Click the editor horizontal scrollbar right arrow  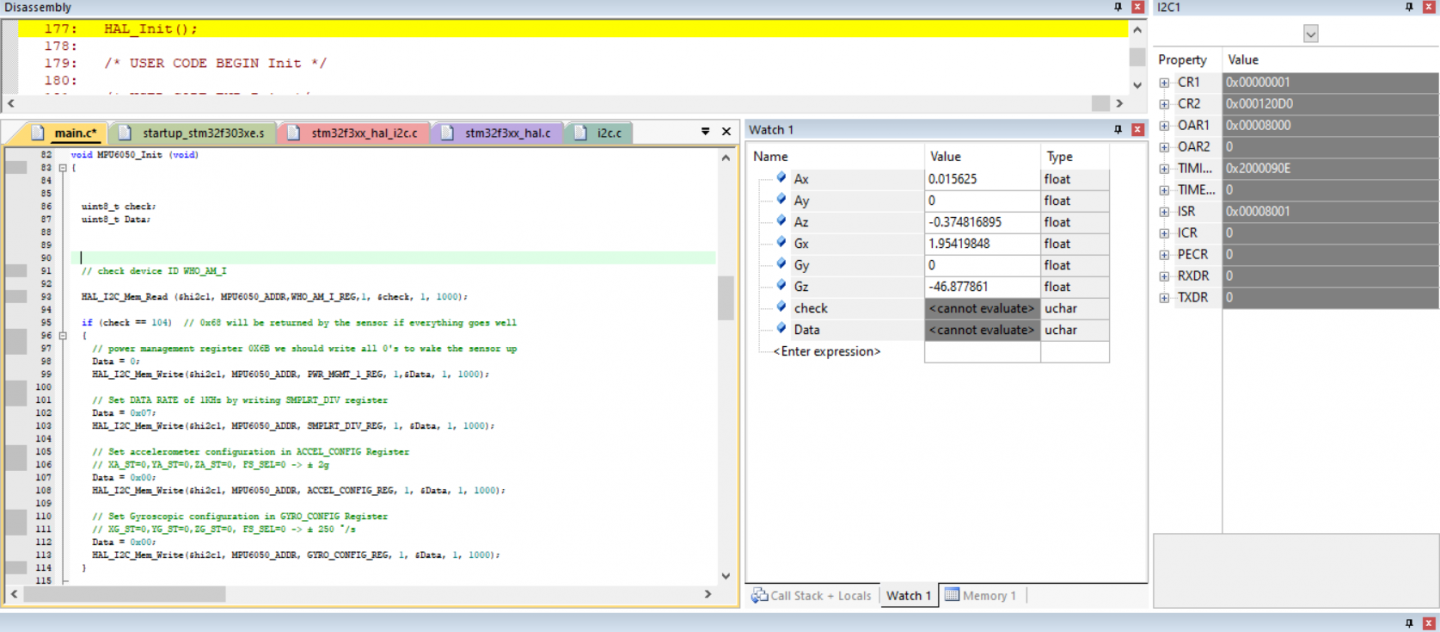[708, 594]
